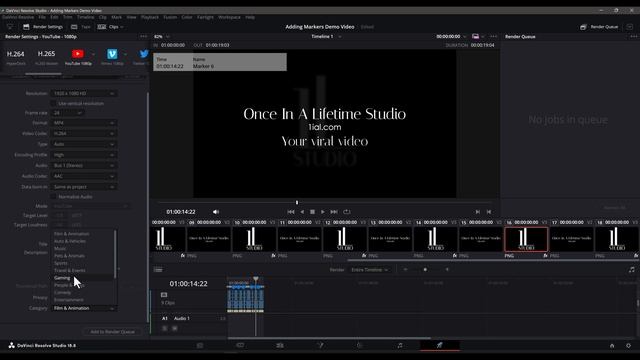
Task: Toggle the Clips view button
Action: (x=110, y=27)
